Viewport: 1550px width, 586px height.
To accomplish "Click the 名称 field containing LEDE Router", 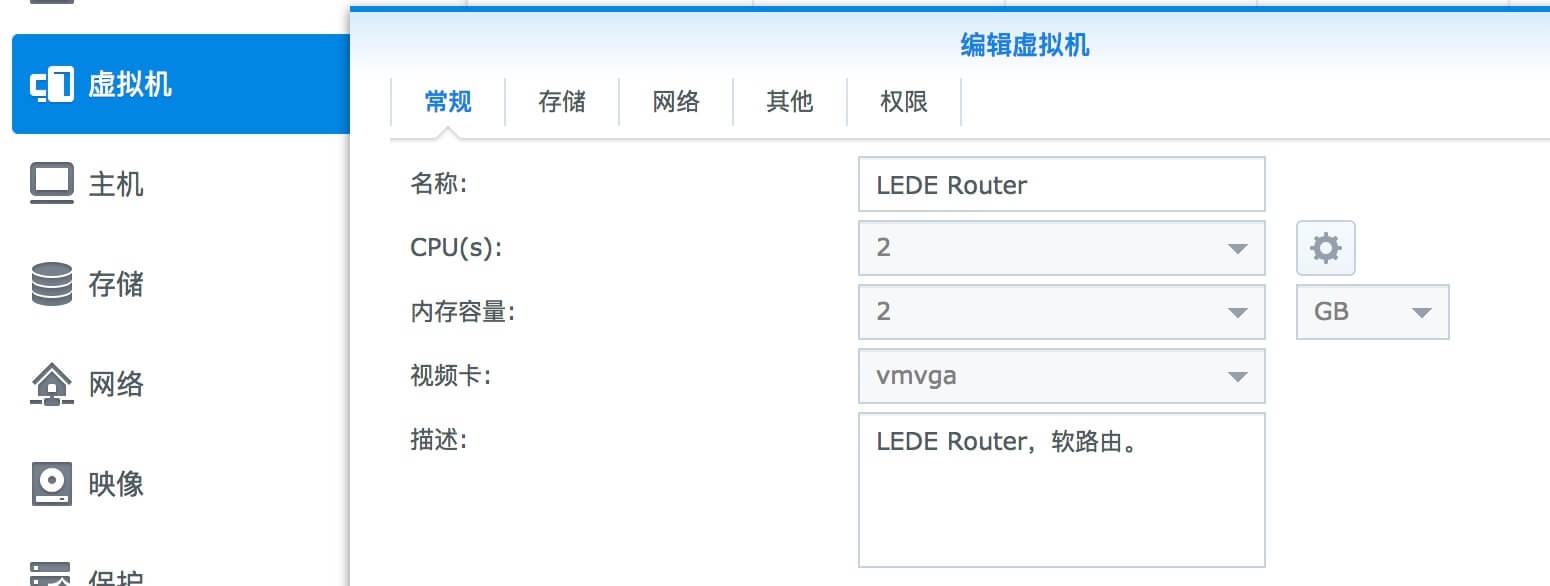I will (x=1062, y=184).
